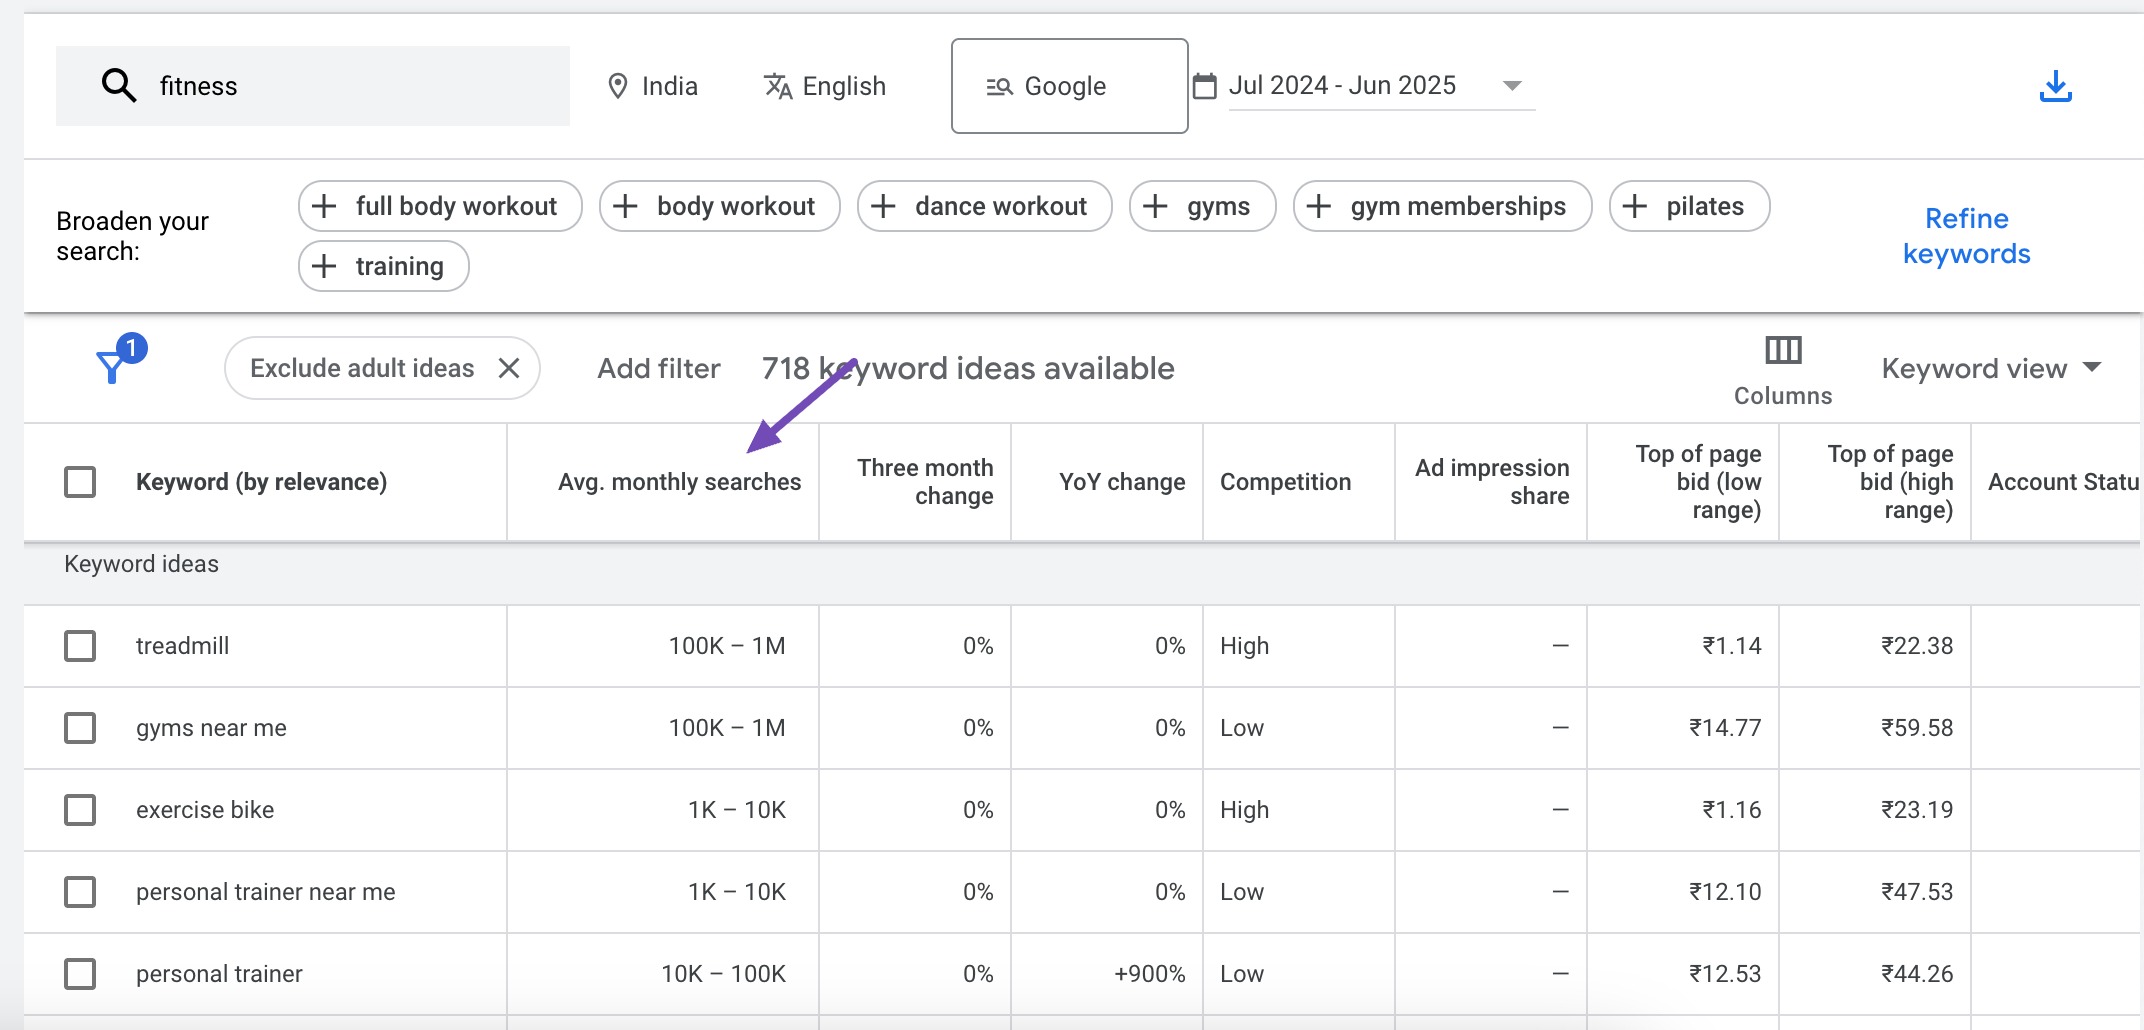Click plus icon on gyms chip
The height and width of the screenshot is (1030, 2144).
point(1155,206)
